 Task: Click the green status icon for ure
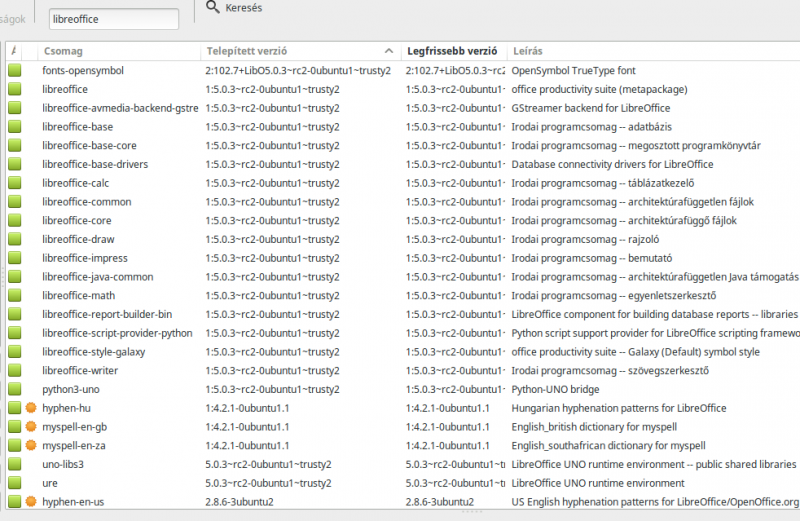click(15, 483)
